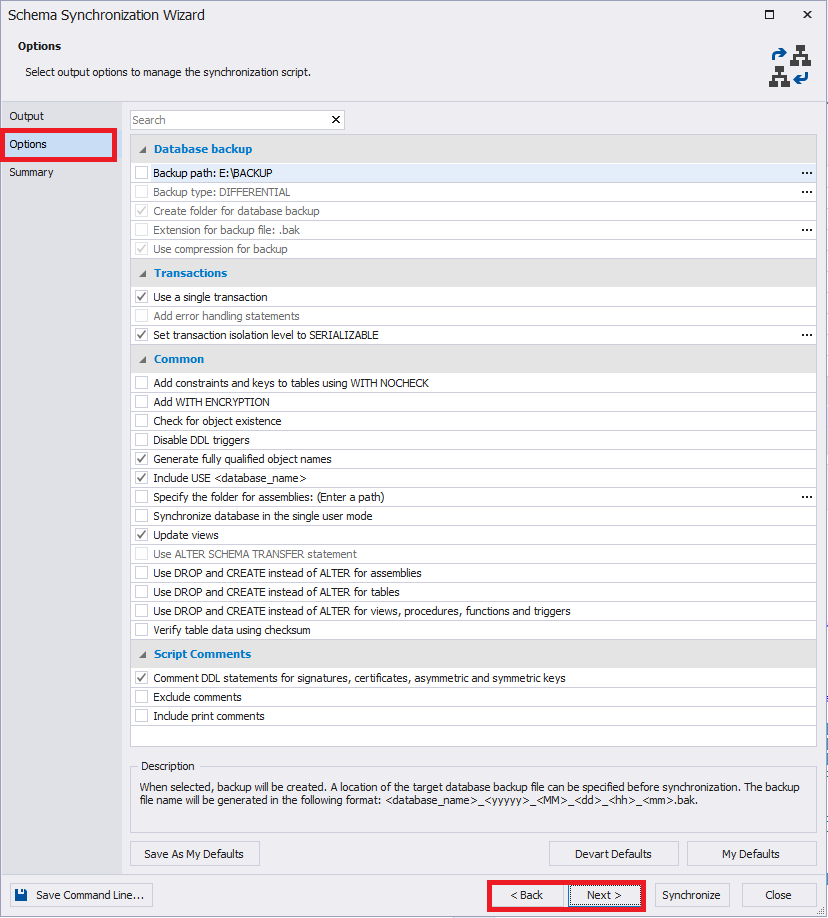Open ellipsis editor for Backup type row

pyautogui.click(x=806, y=192)
